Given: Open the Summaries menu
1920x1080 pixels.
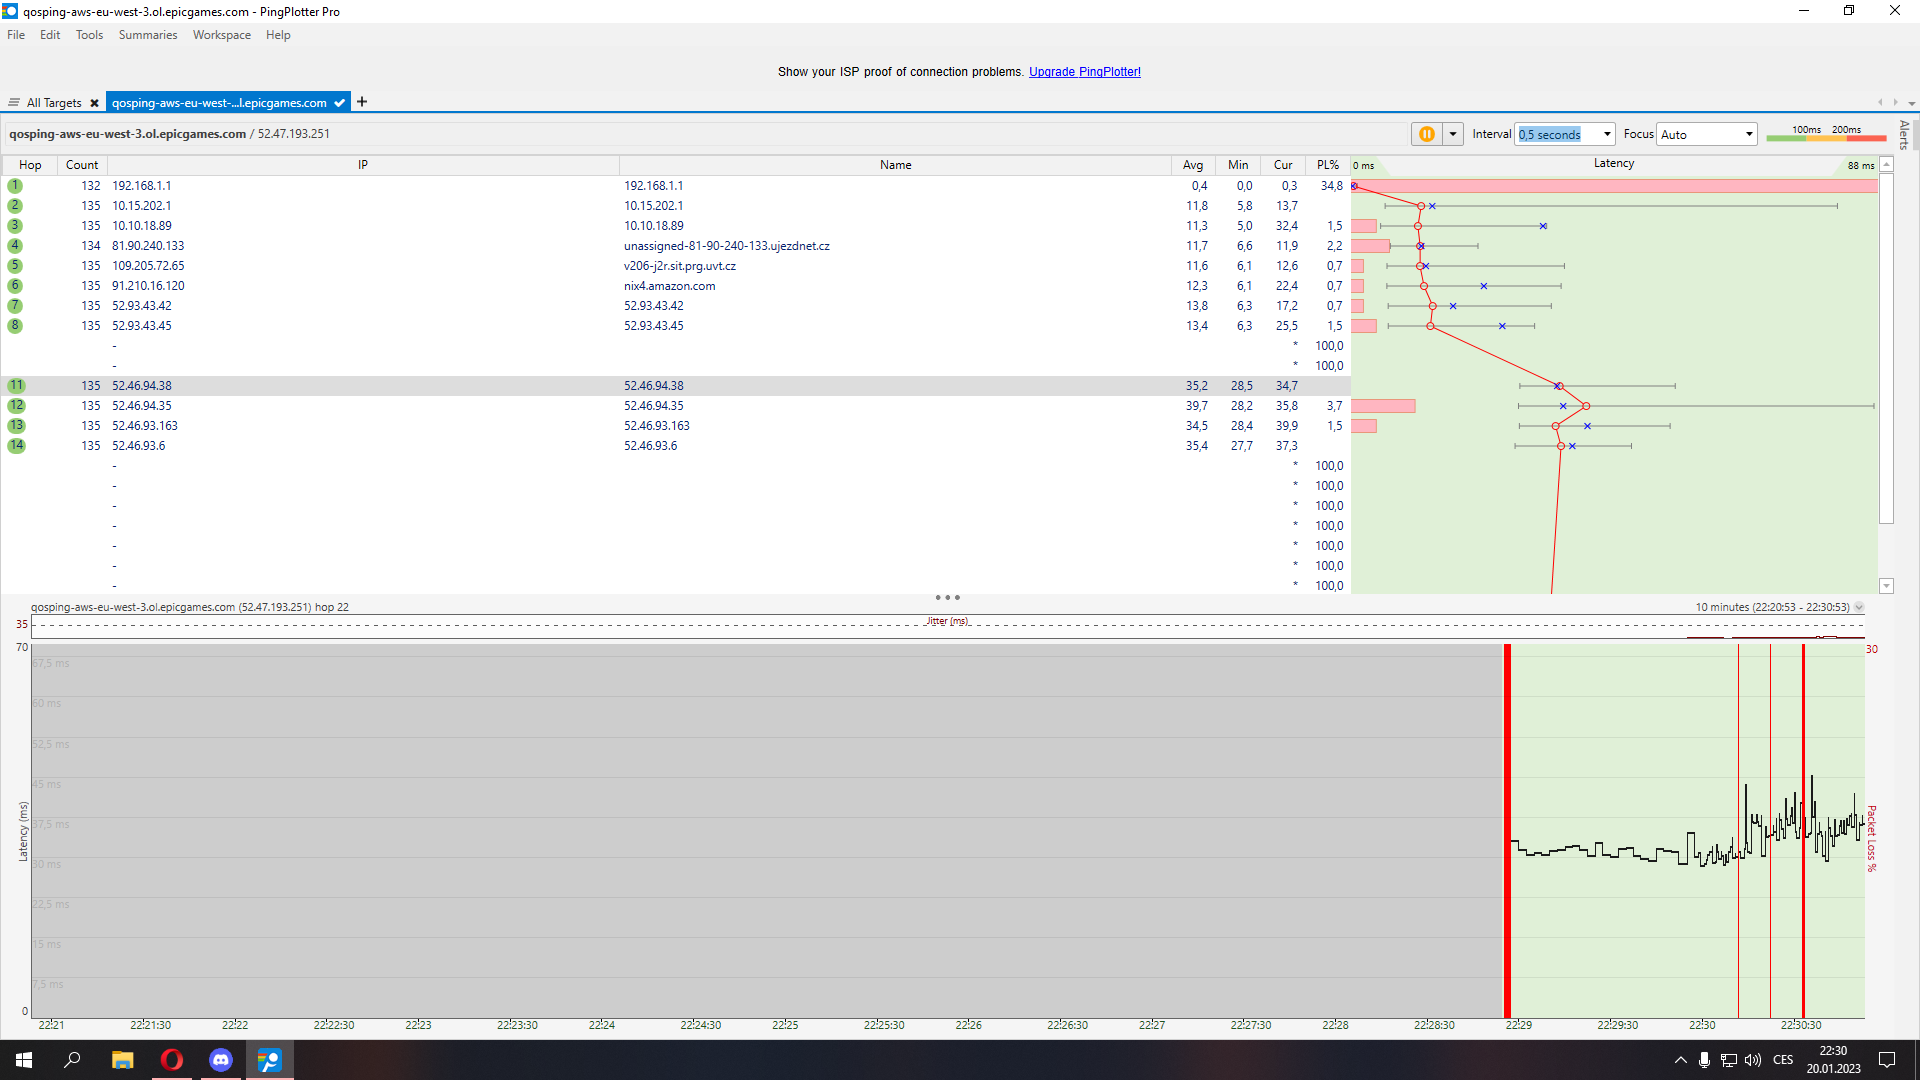Looking at the screenshot, I should (x=147, y=35).
